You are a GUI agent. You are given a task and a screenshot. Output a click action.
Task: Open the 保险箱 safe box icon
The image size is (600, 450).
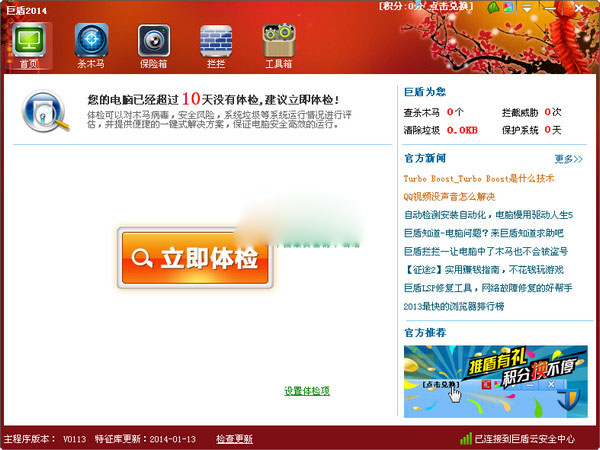tap(154, 44)
